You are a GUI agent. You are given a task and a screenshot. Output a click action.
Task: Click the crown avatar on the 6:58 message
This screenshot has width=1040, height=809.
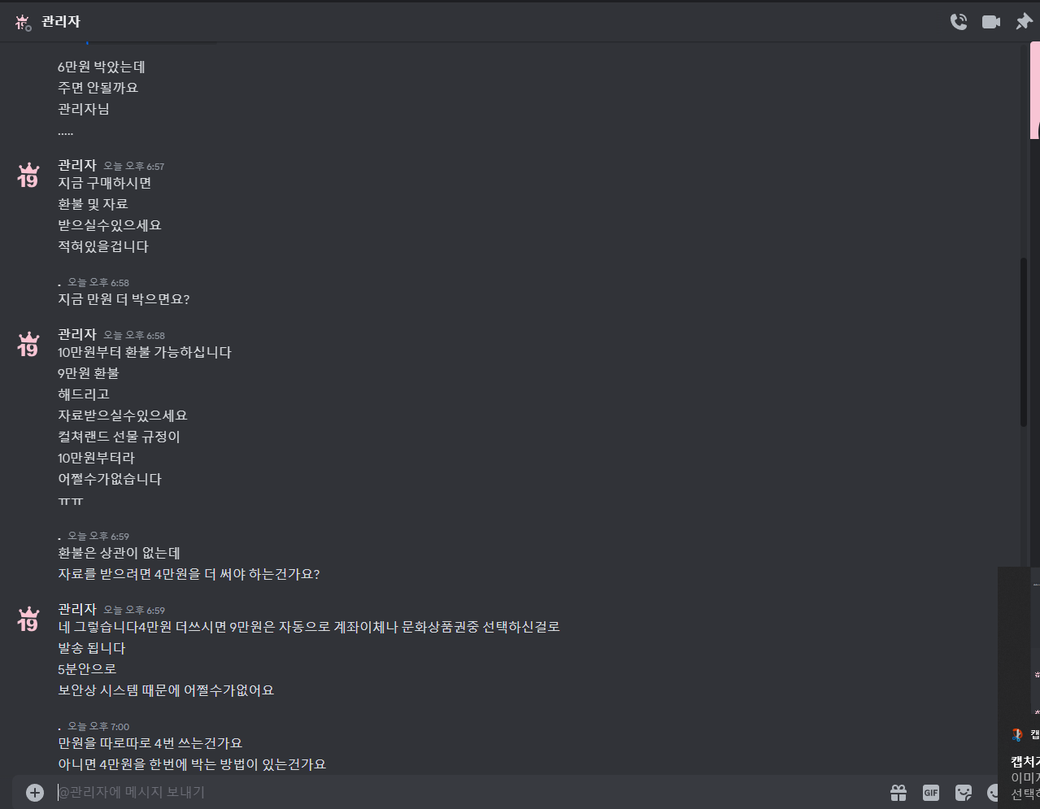coord(28,345)
